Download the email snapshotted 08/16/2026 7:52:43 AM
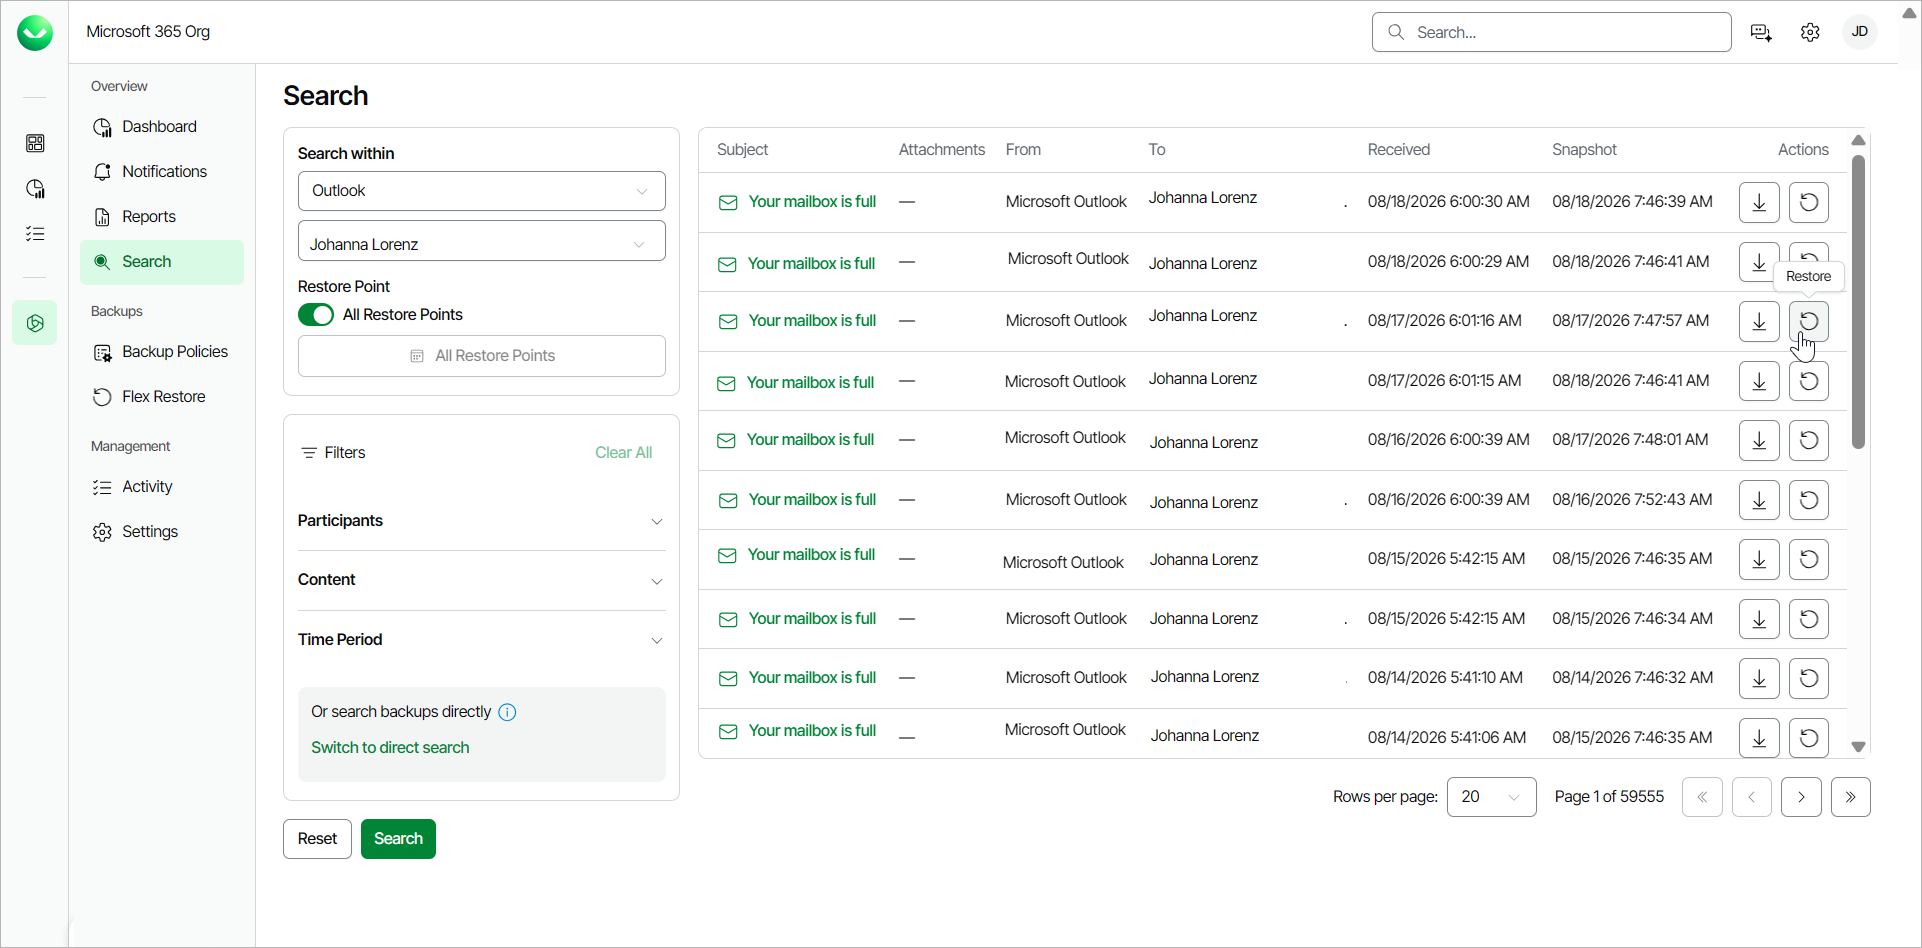 pos(1759,500)
